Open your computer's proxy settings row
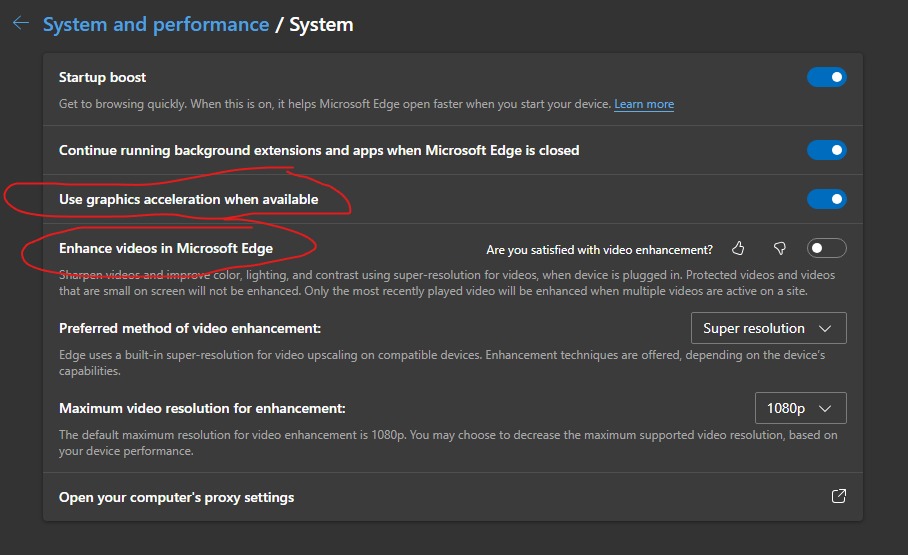 [x=453, y=496]
